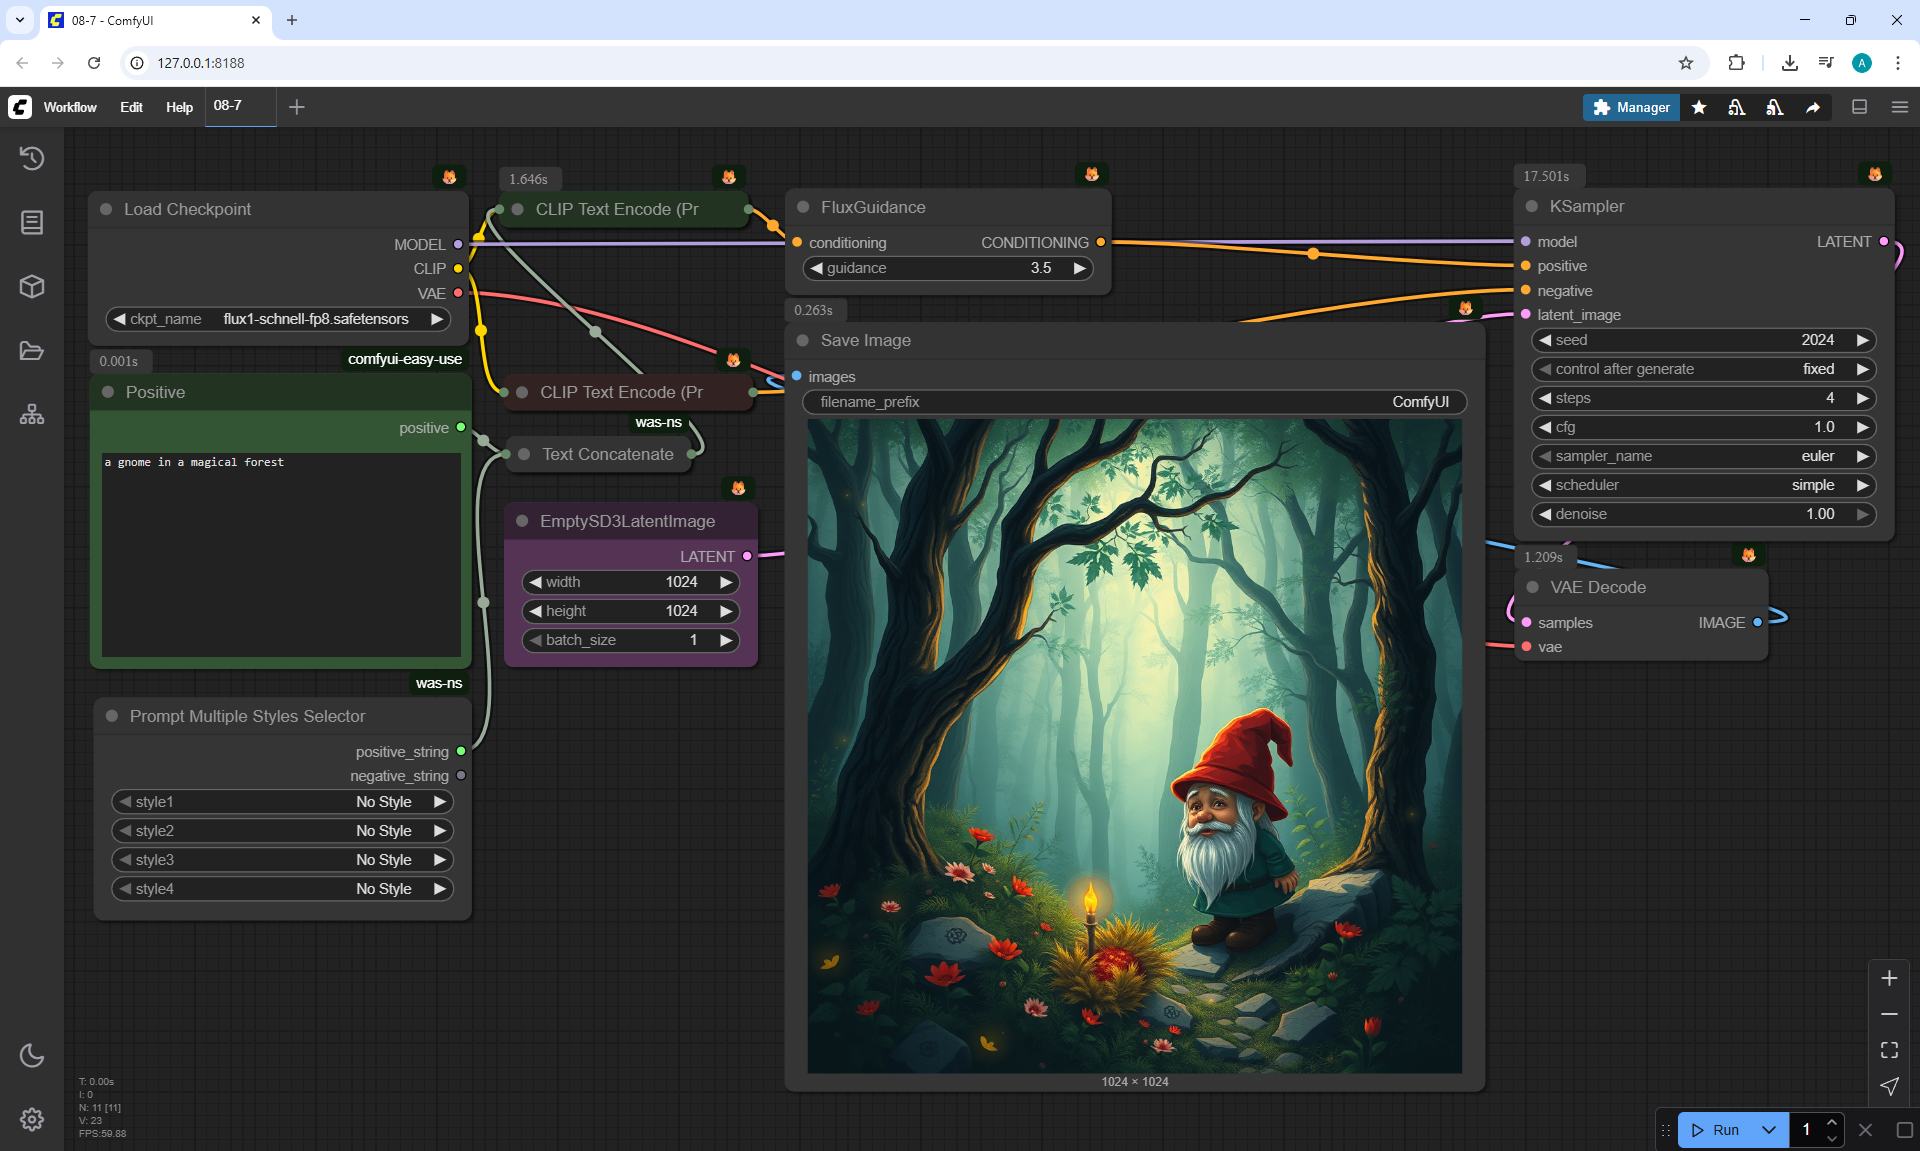
Task: Click the fit view canvas icon
Action: (1889, 1050)
